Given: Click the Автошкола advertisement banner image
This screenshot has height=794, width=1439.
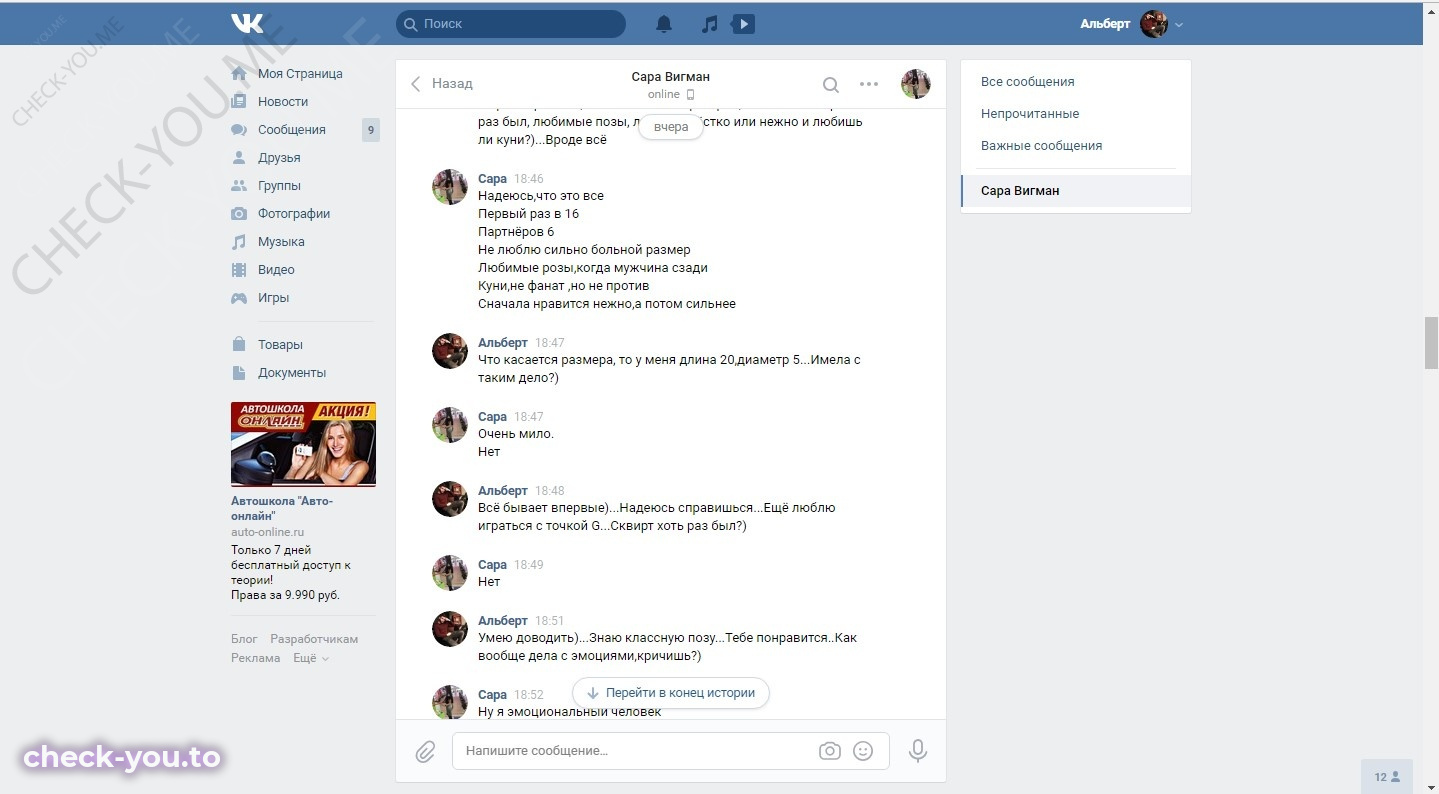Looking at the screenshot, I should point(303,444).
